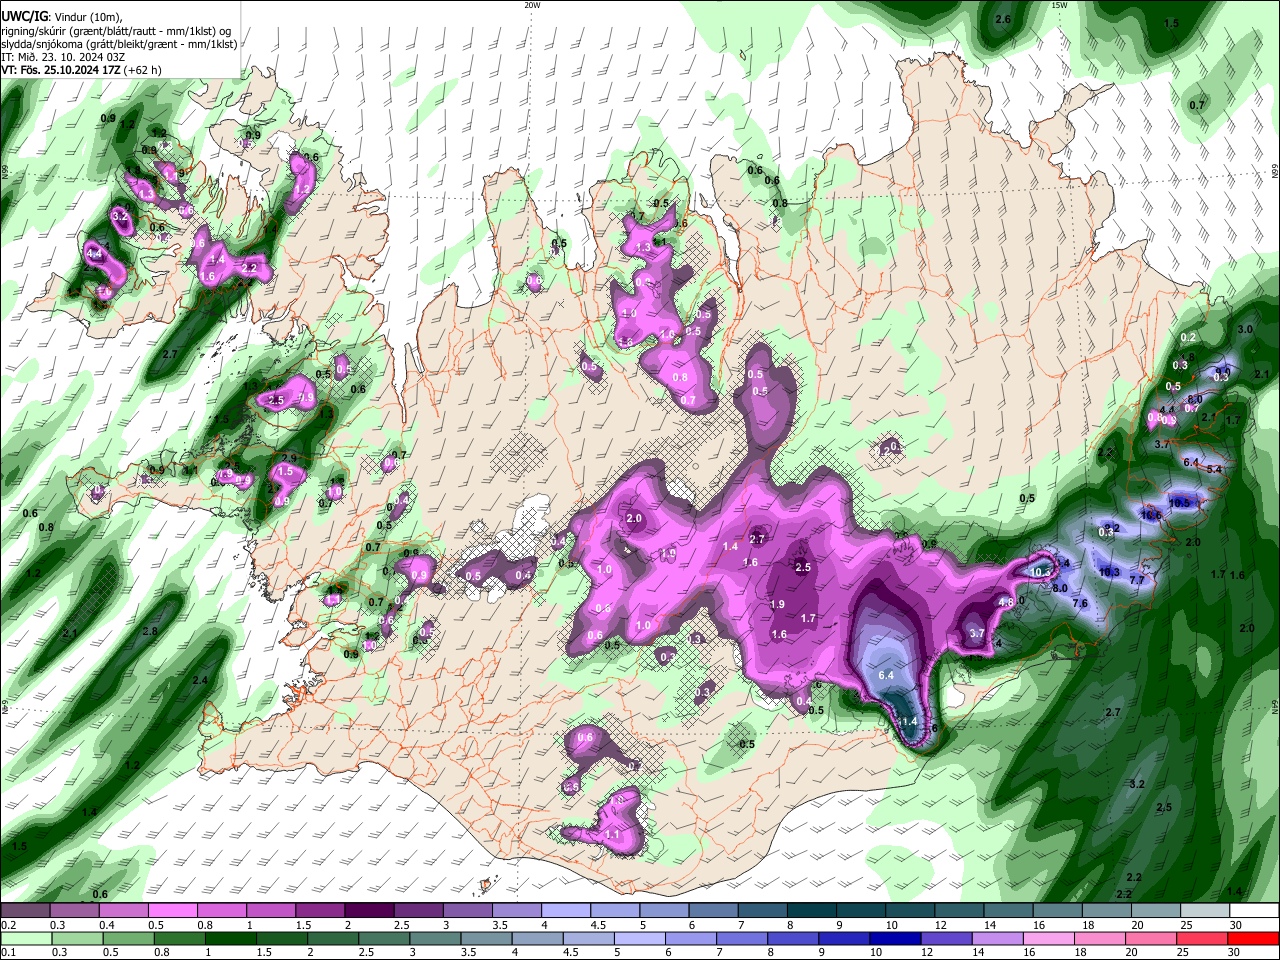Image resolution: width=1280 pixels, height=960 pixels.
Task: Click the bold UWC/IG title text
Action: pyautogui.click(x=24, y=17)
